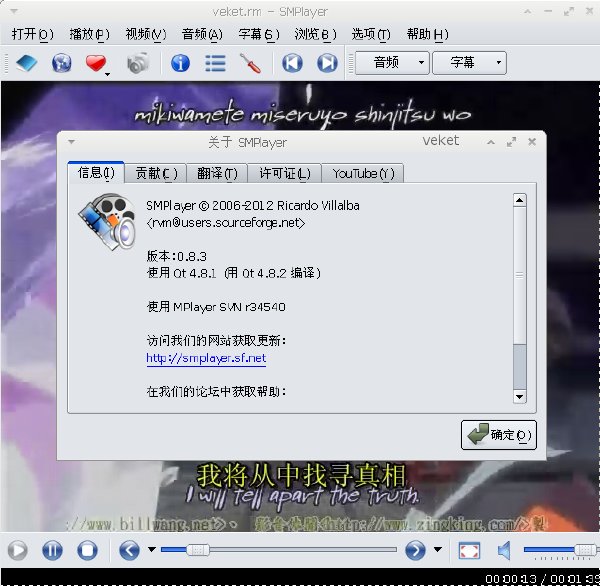Open the about dialog window menu arrow

[71, 142]
